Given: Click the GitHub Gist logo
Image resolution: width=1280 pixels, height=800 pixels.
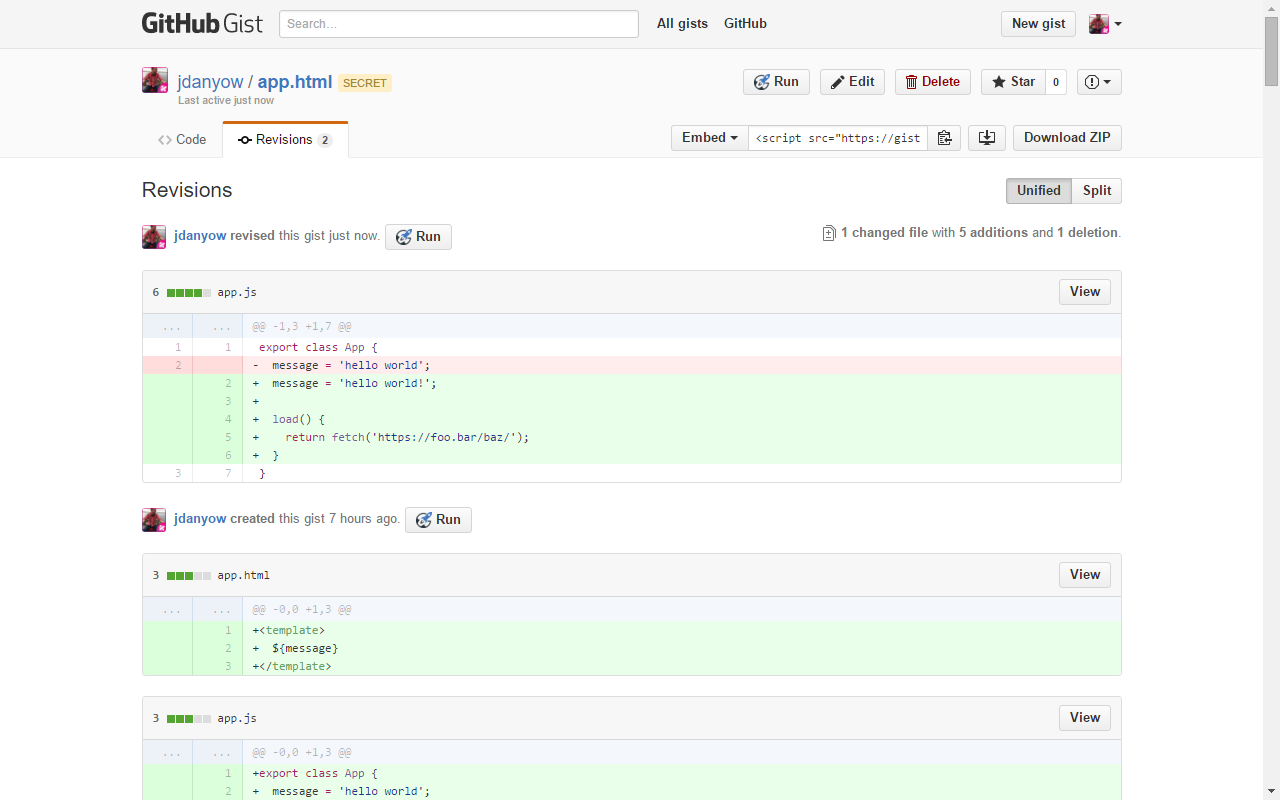Looking at the screenshot, I should (x=202, y=24).
